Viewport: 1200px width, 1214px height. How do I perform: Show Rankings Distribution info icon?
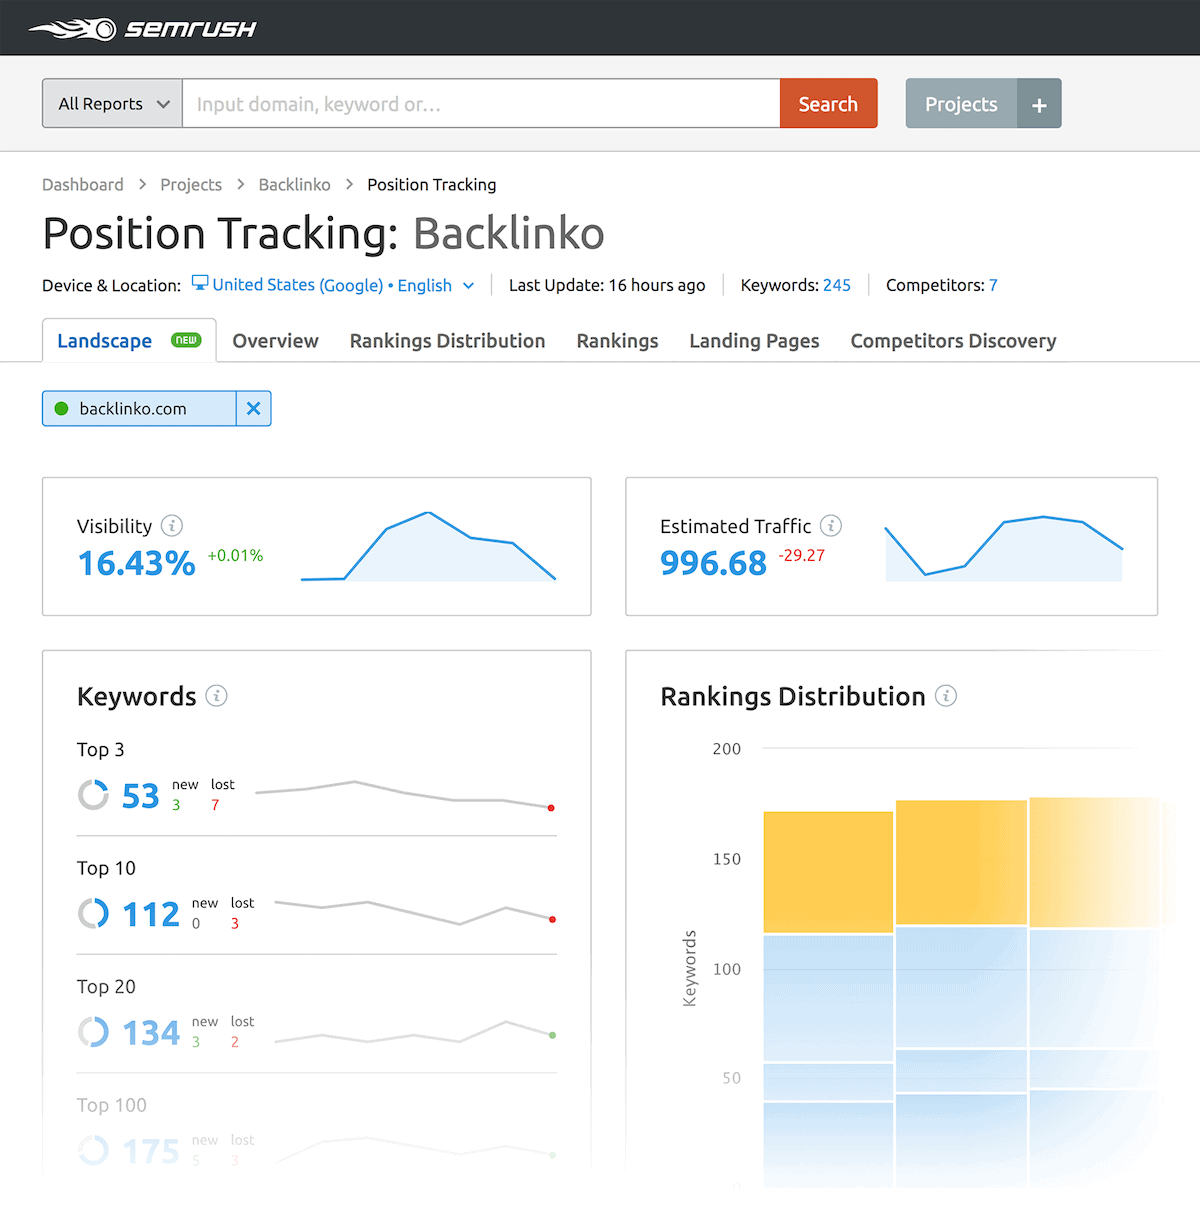[946, 695]
